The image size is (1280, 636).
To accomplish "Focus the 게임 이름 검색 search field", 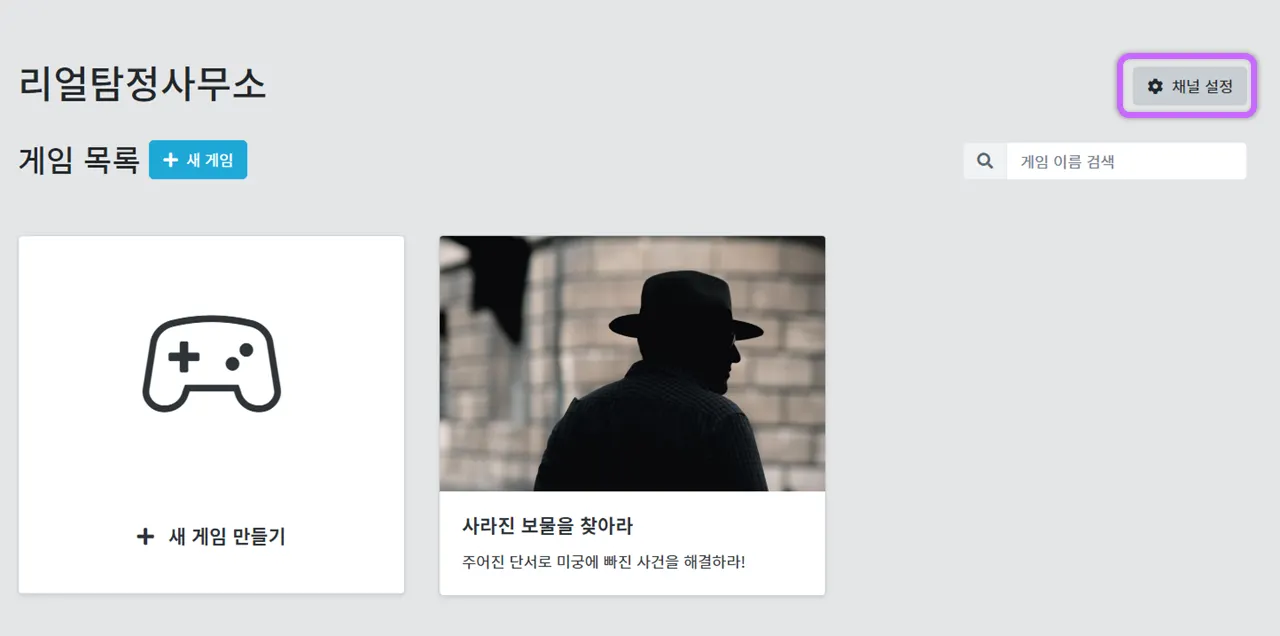I will pyautogui.click(x=1126, y=161).
